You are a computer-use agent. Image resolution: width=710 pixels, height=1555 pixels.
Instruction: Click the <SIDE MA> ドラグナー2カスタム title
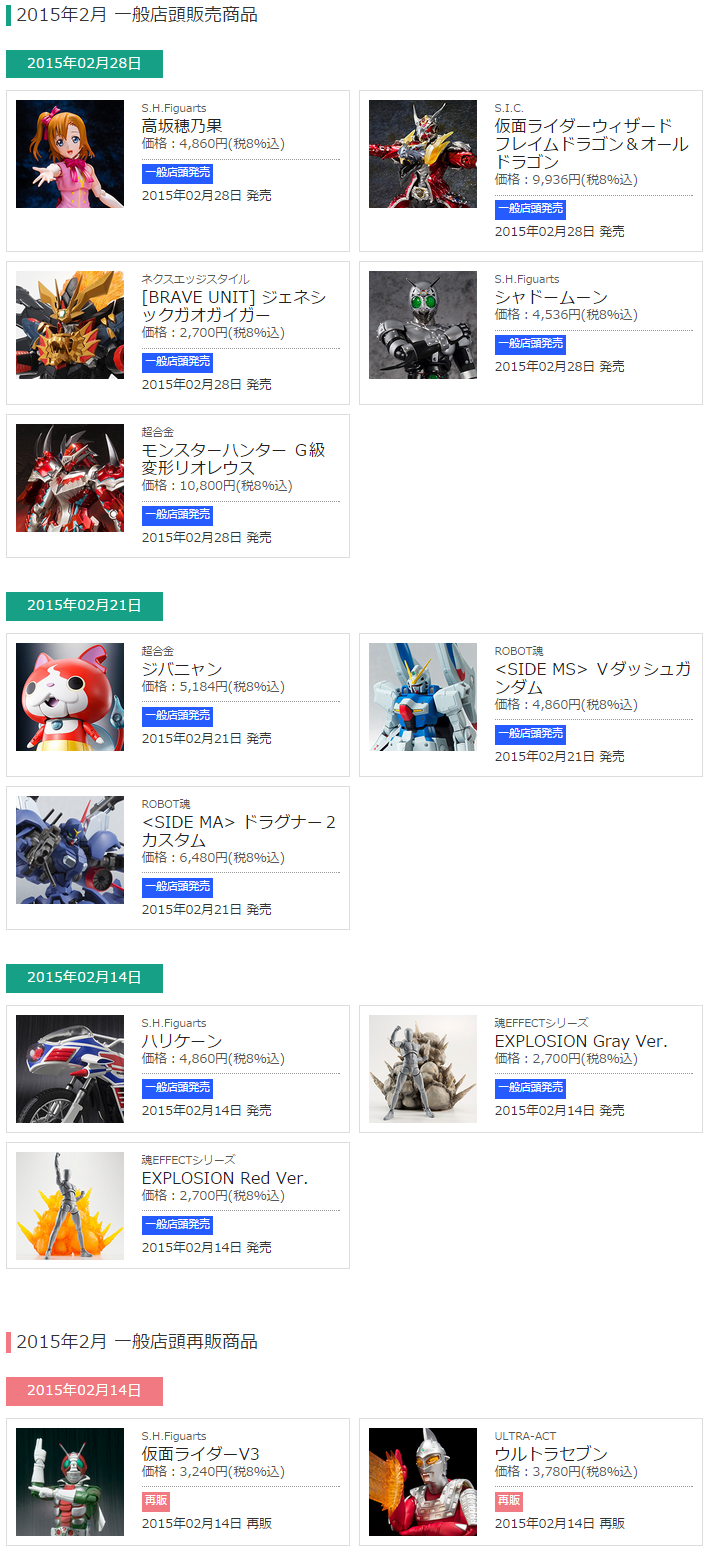pyautogui.click(x=239, y=831)
